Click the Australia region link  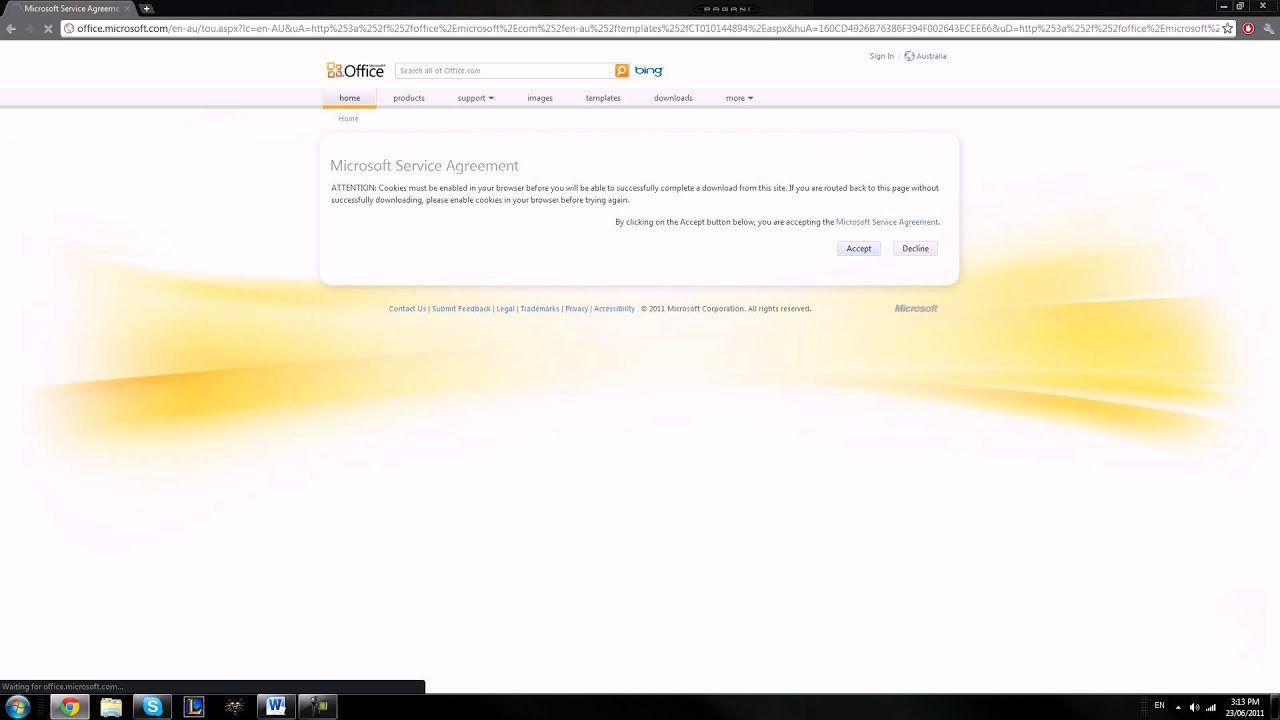931,56
